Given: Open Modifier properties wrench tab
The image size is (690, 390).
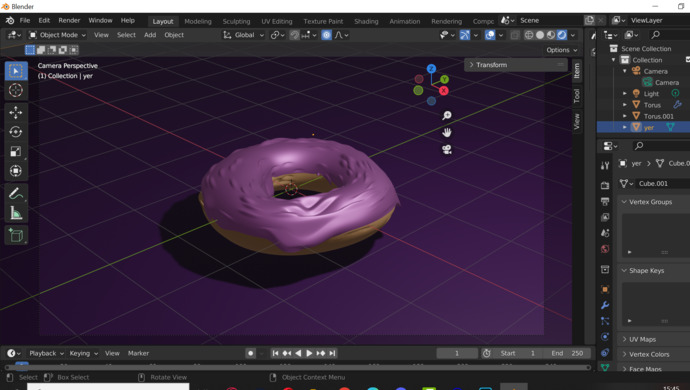Looking at the screenshot, I should [605, 305].
